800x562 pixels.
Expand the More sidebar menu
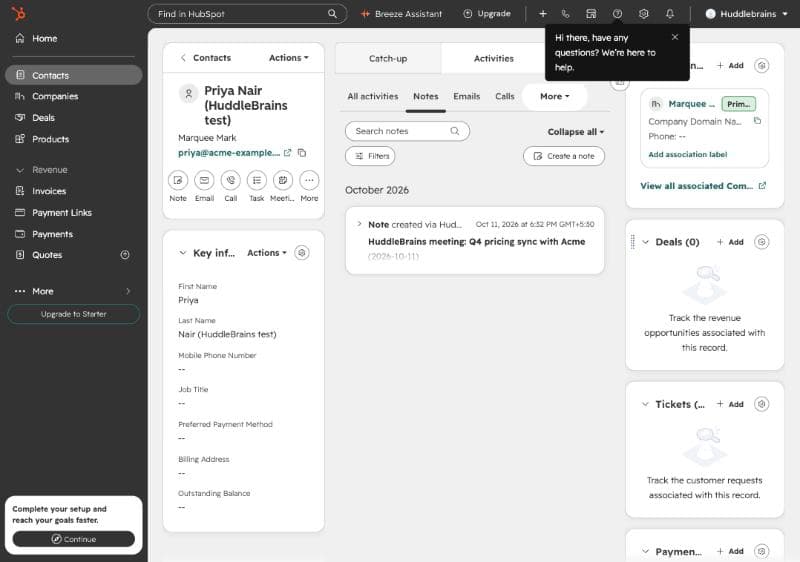pos(71,291)
